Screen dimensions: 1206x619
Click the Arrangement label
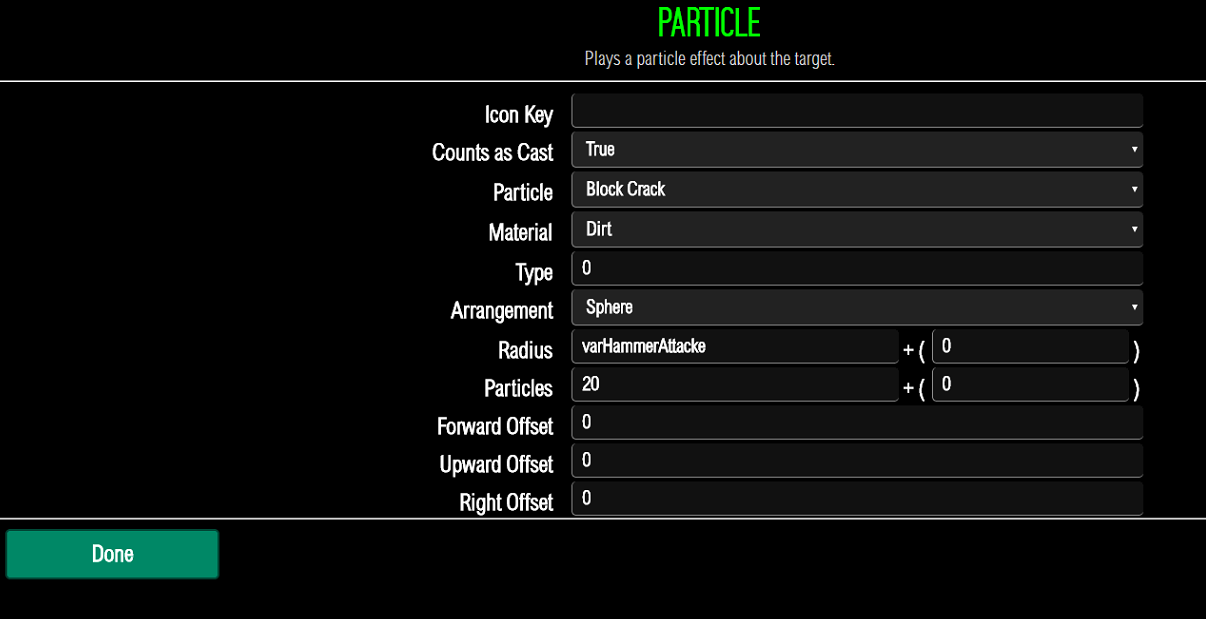point(500,310)
